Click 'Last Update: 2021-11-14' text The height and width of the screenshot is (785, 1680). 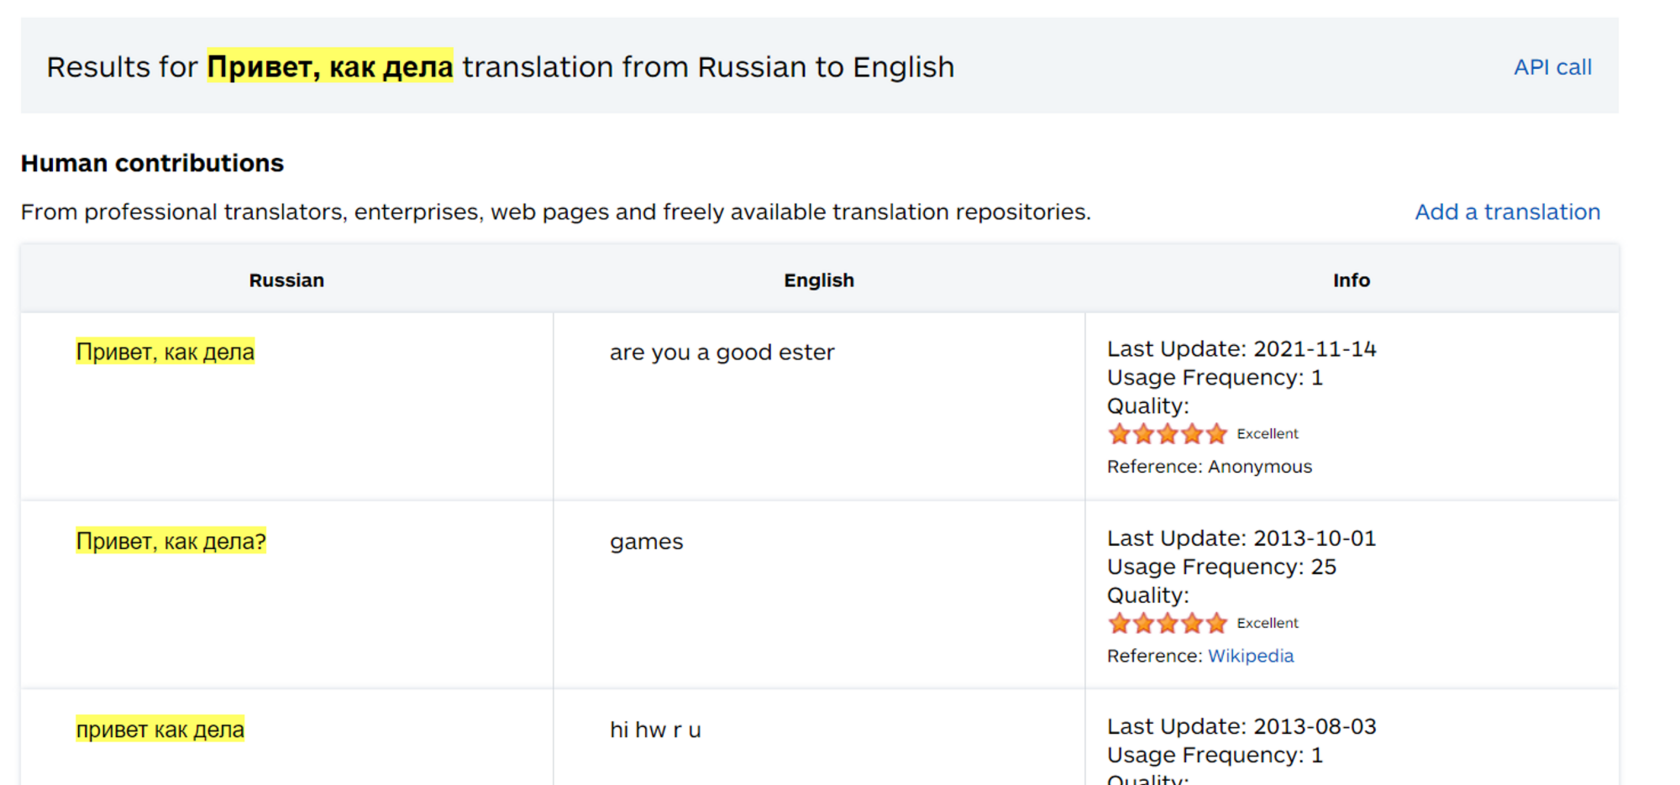(x=1241, y=349)
